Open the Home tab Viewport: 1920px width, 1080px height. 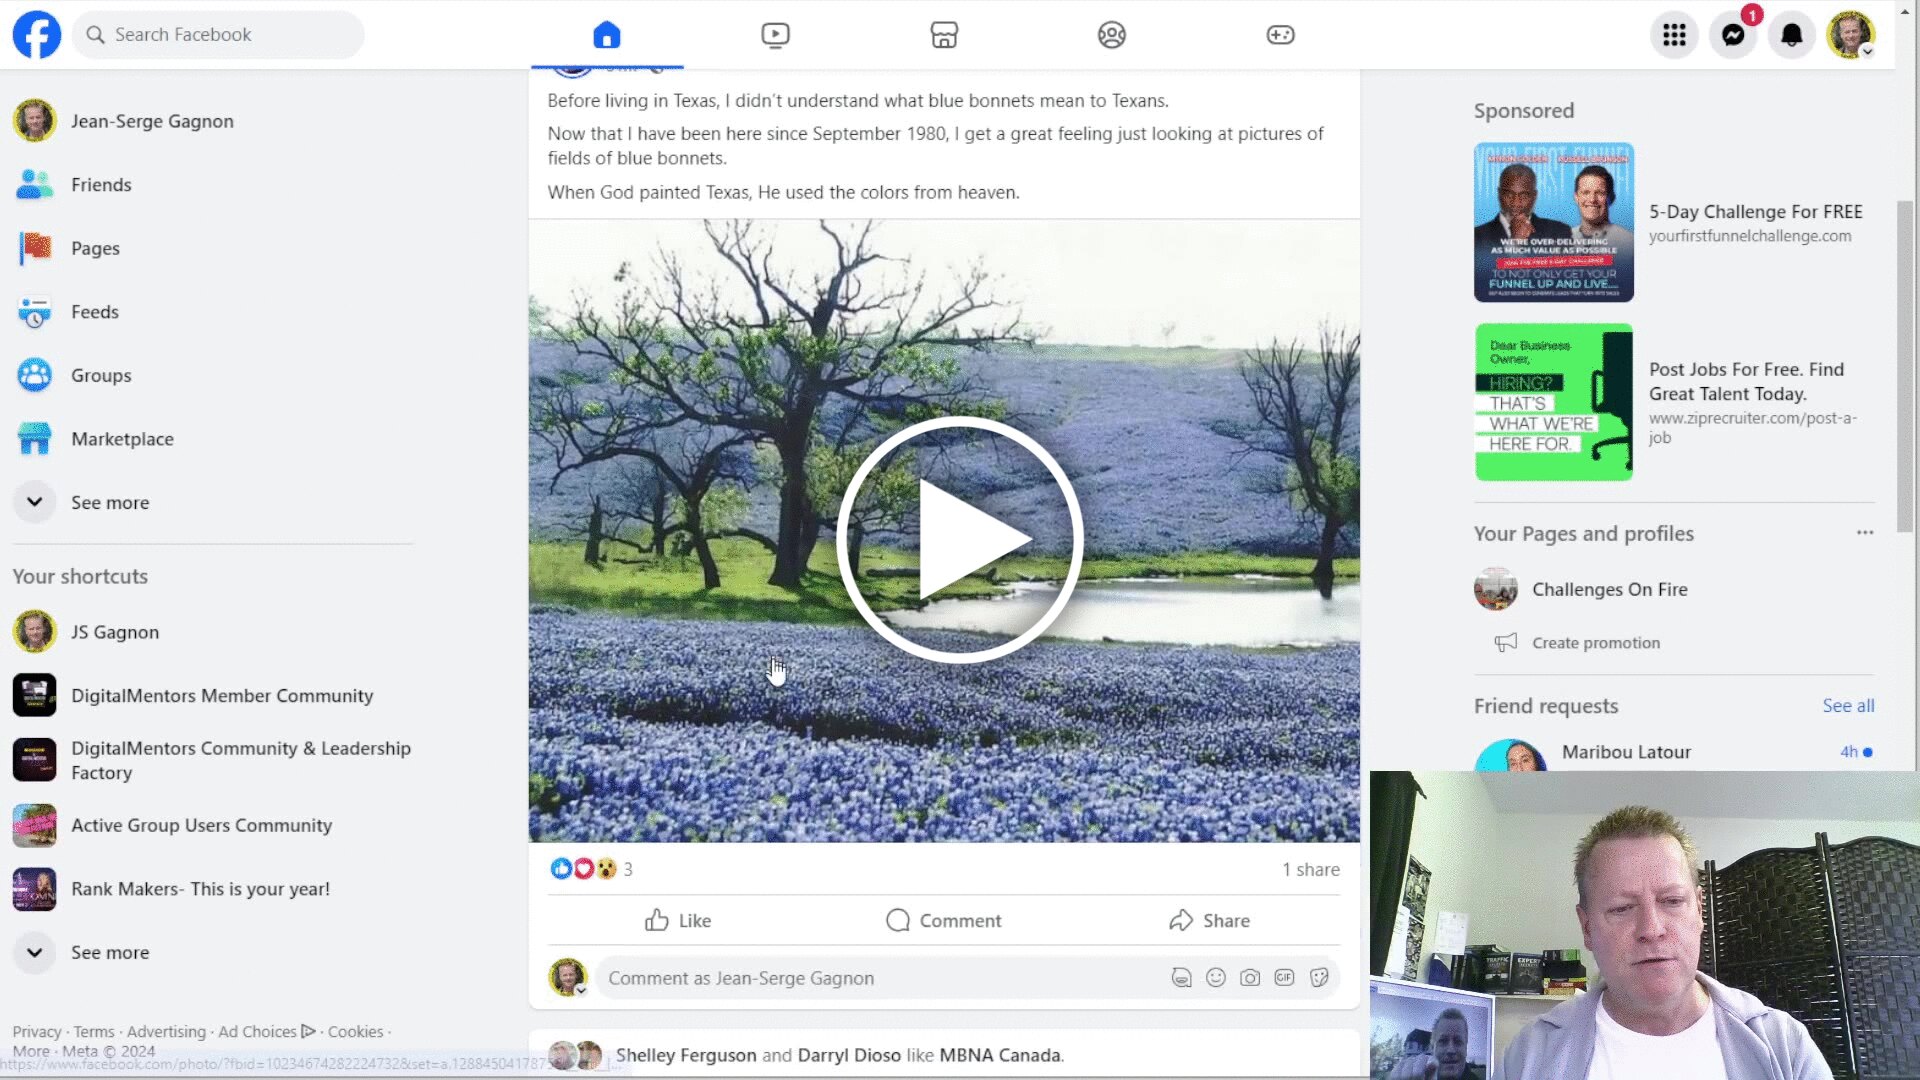click(x=607, y=35)
